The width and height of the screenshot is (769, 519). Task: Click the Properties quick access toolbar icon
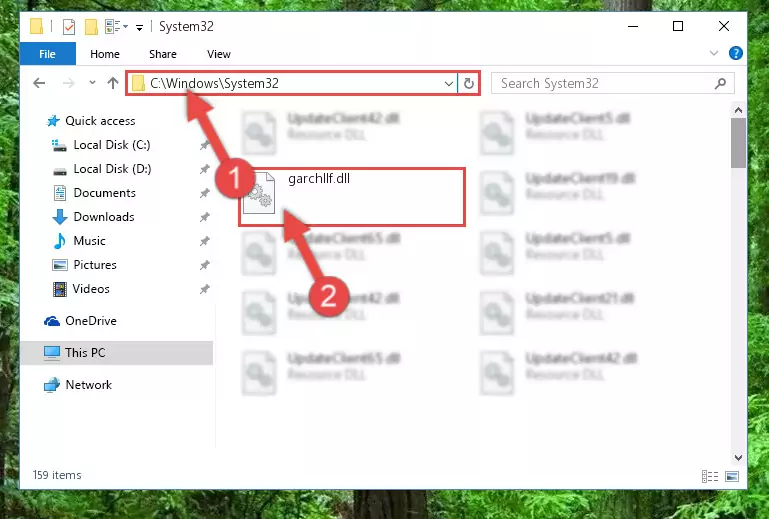(69, 26)
